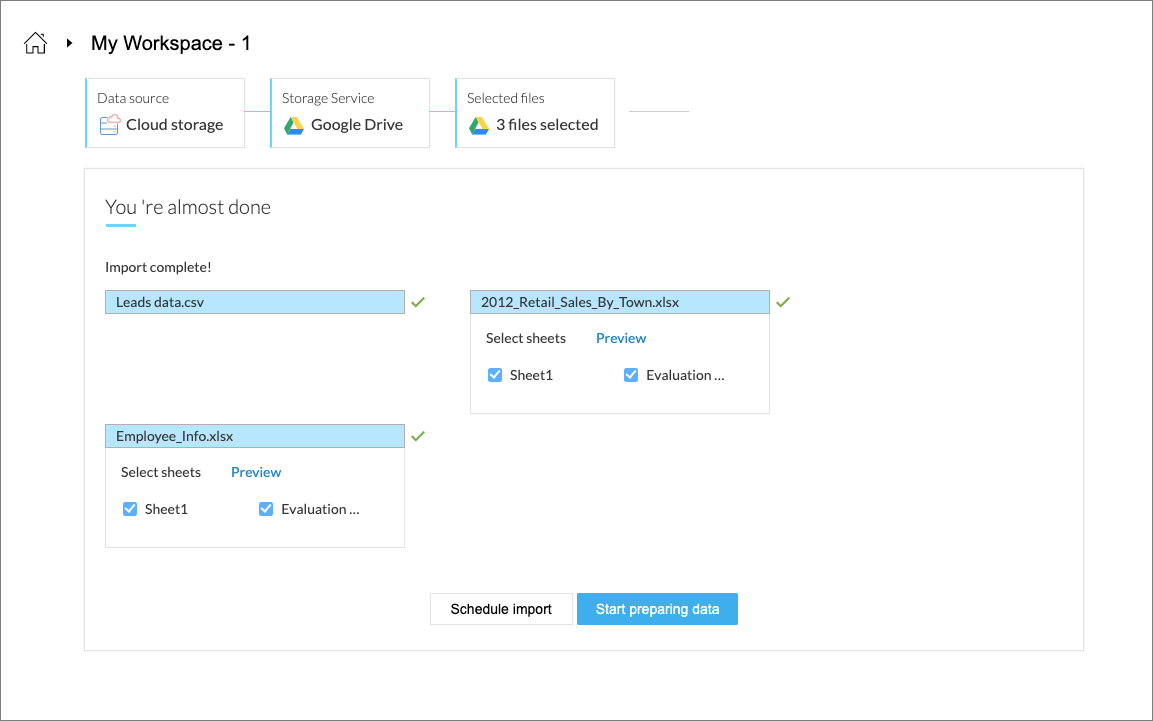The height and width of the screenshot is (721, 1153).
Task: Uncheck the Evaluation sheet for Retail Sales
Action: pos(631,374)
